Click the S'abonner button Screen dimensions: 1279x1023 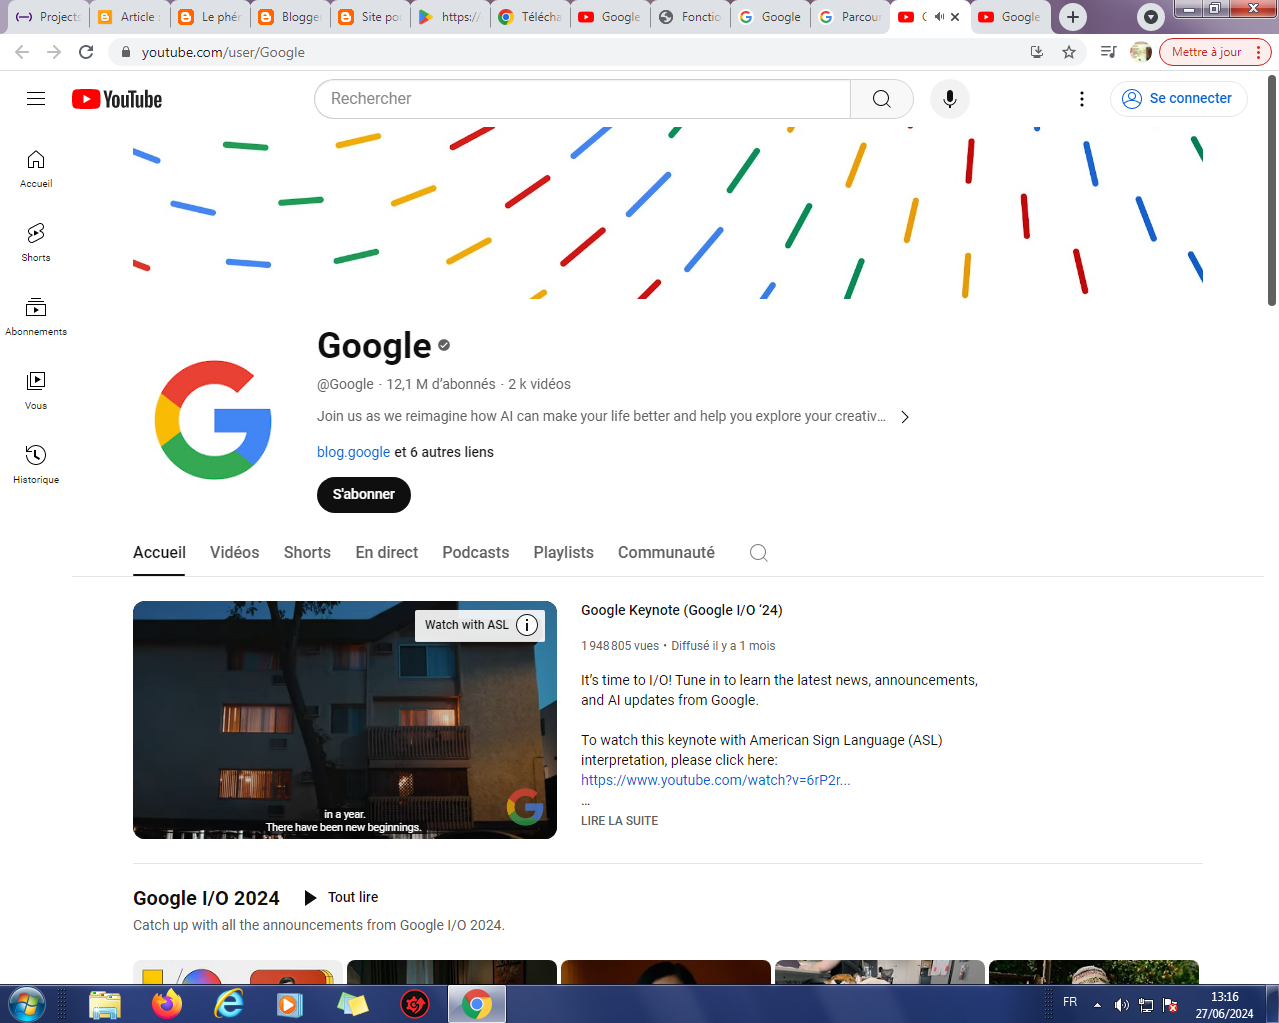tap(364, 495)
